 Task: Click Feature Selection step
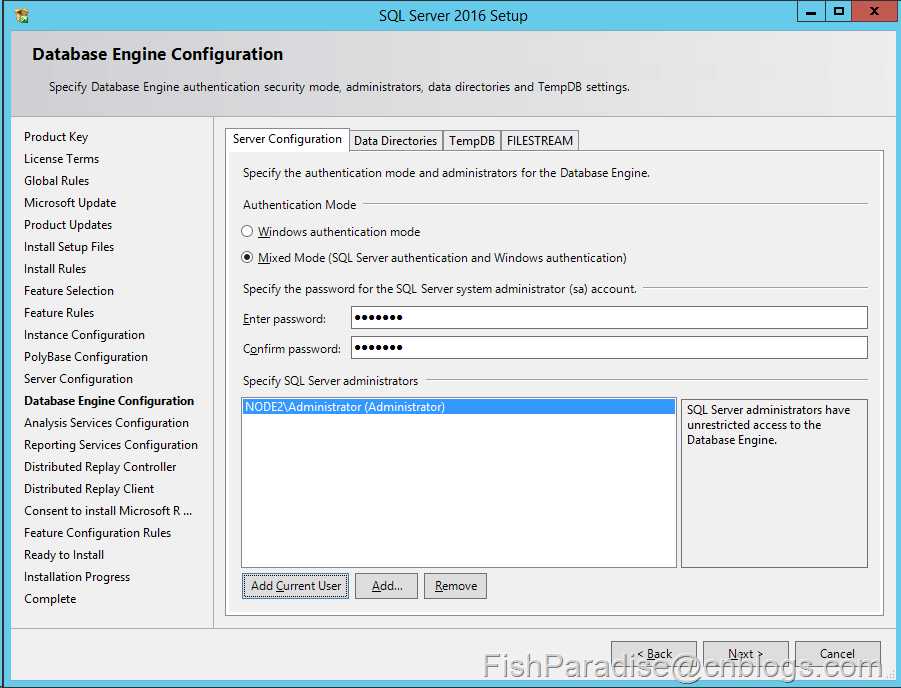coord(69,291)
